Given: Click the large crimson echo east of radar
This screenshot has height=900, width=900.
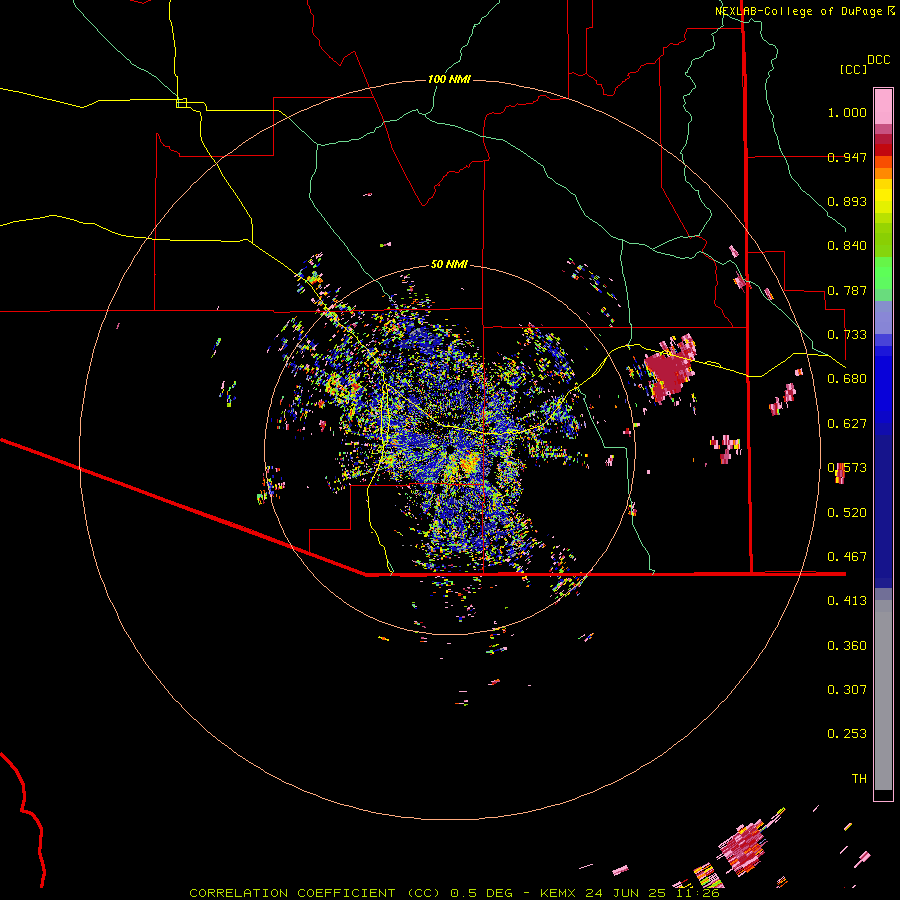Looking at the screenshot, I should 667,372.
